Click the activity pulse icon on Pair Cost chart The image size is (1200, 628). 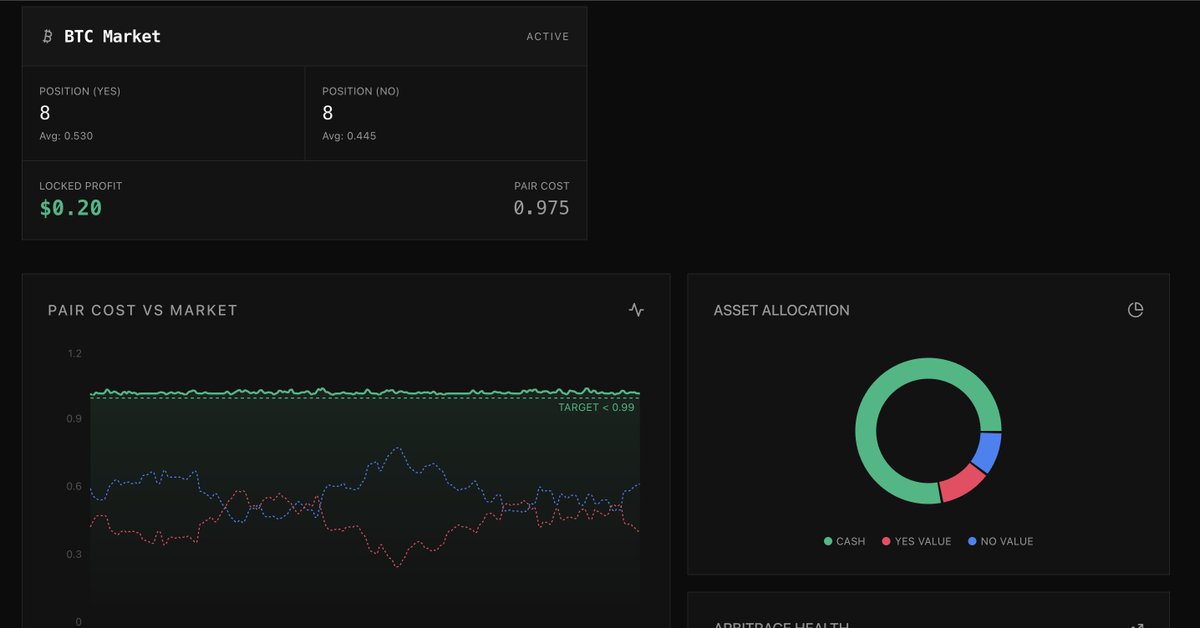tap(636, 310)
